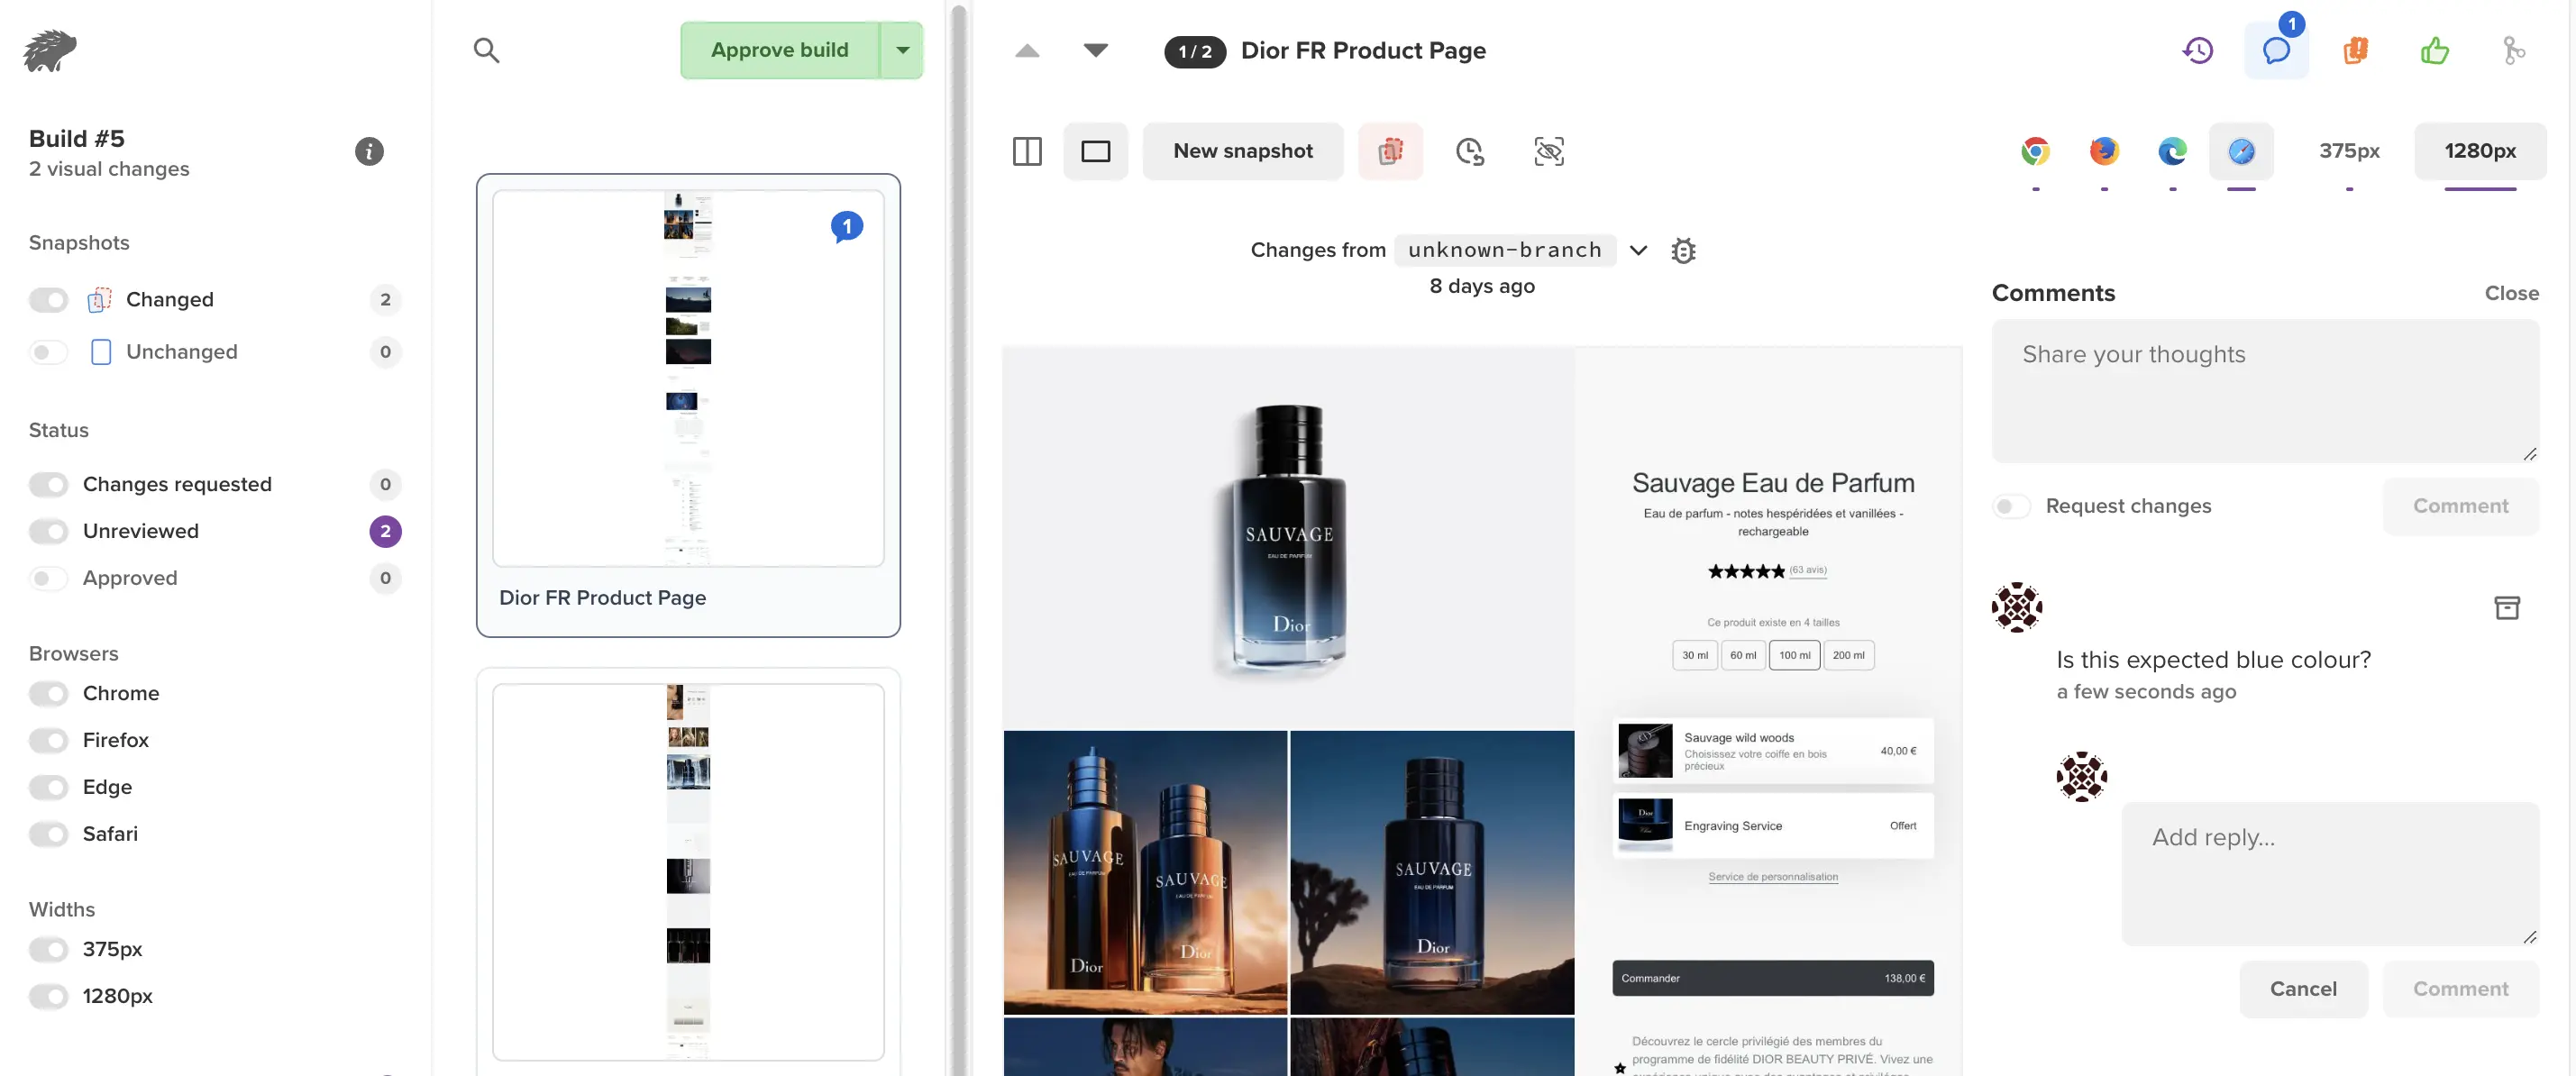Switch to the Firefox browser icon

click(x=2103, y=151)
